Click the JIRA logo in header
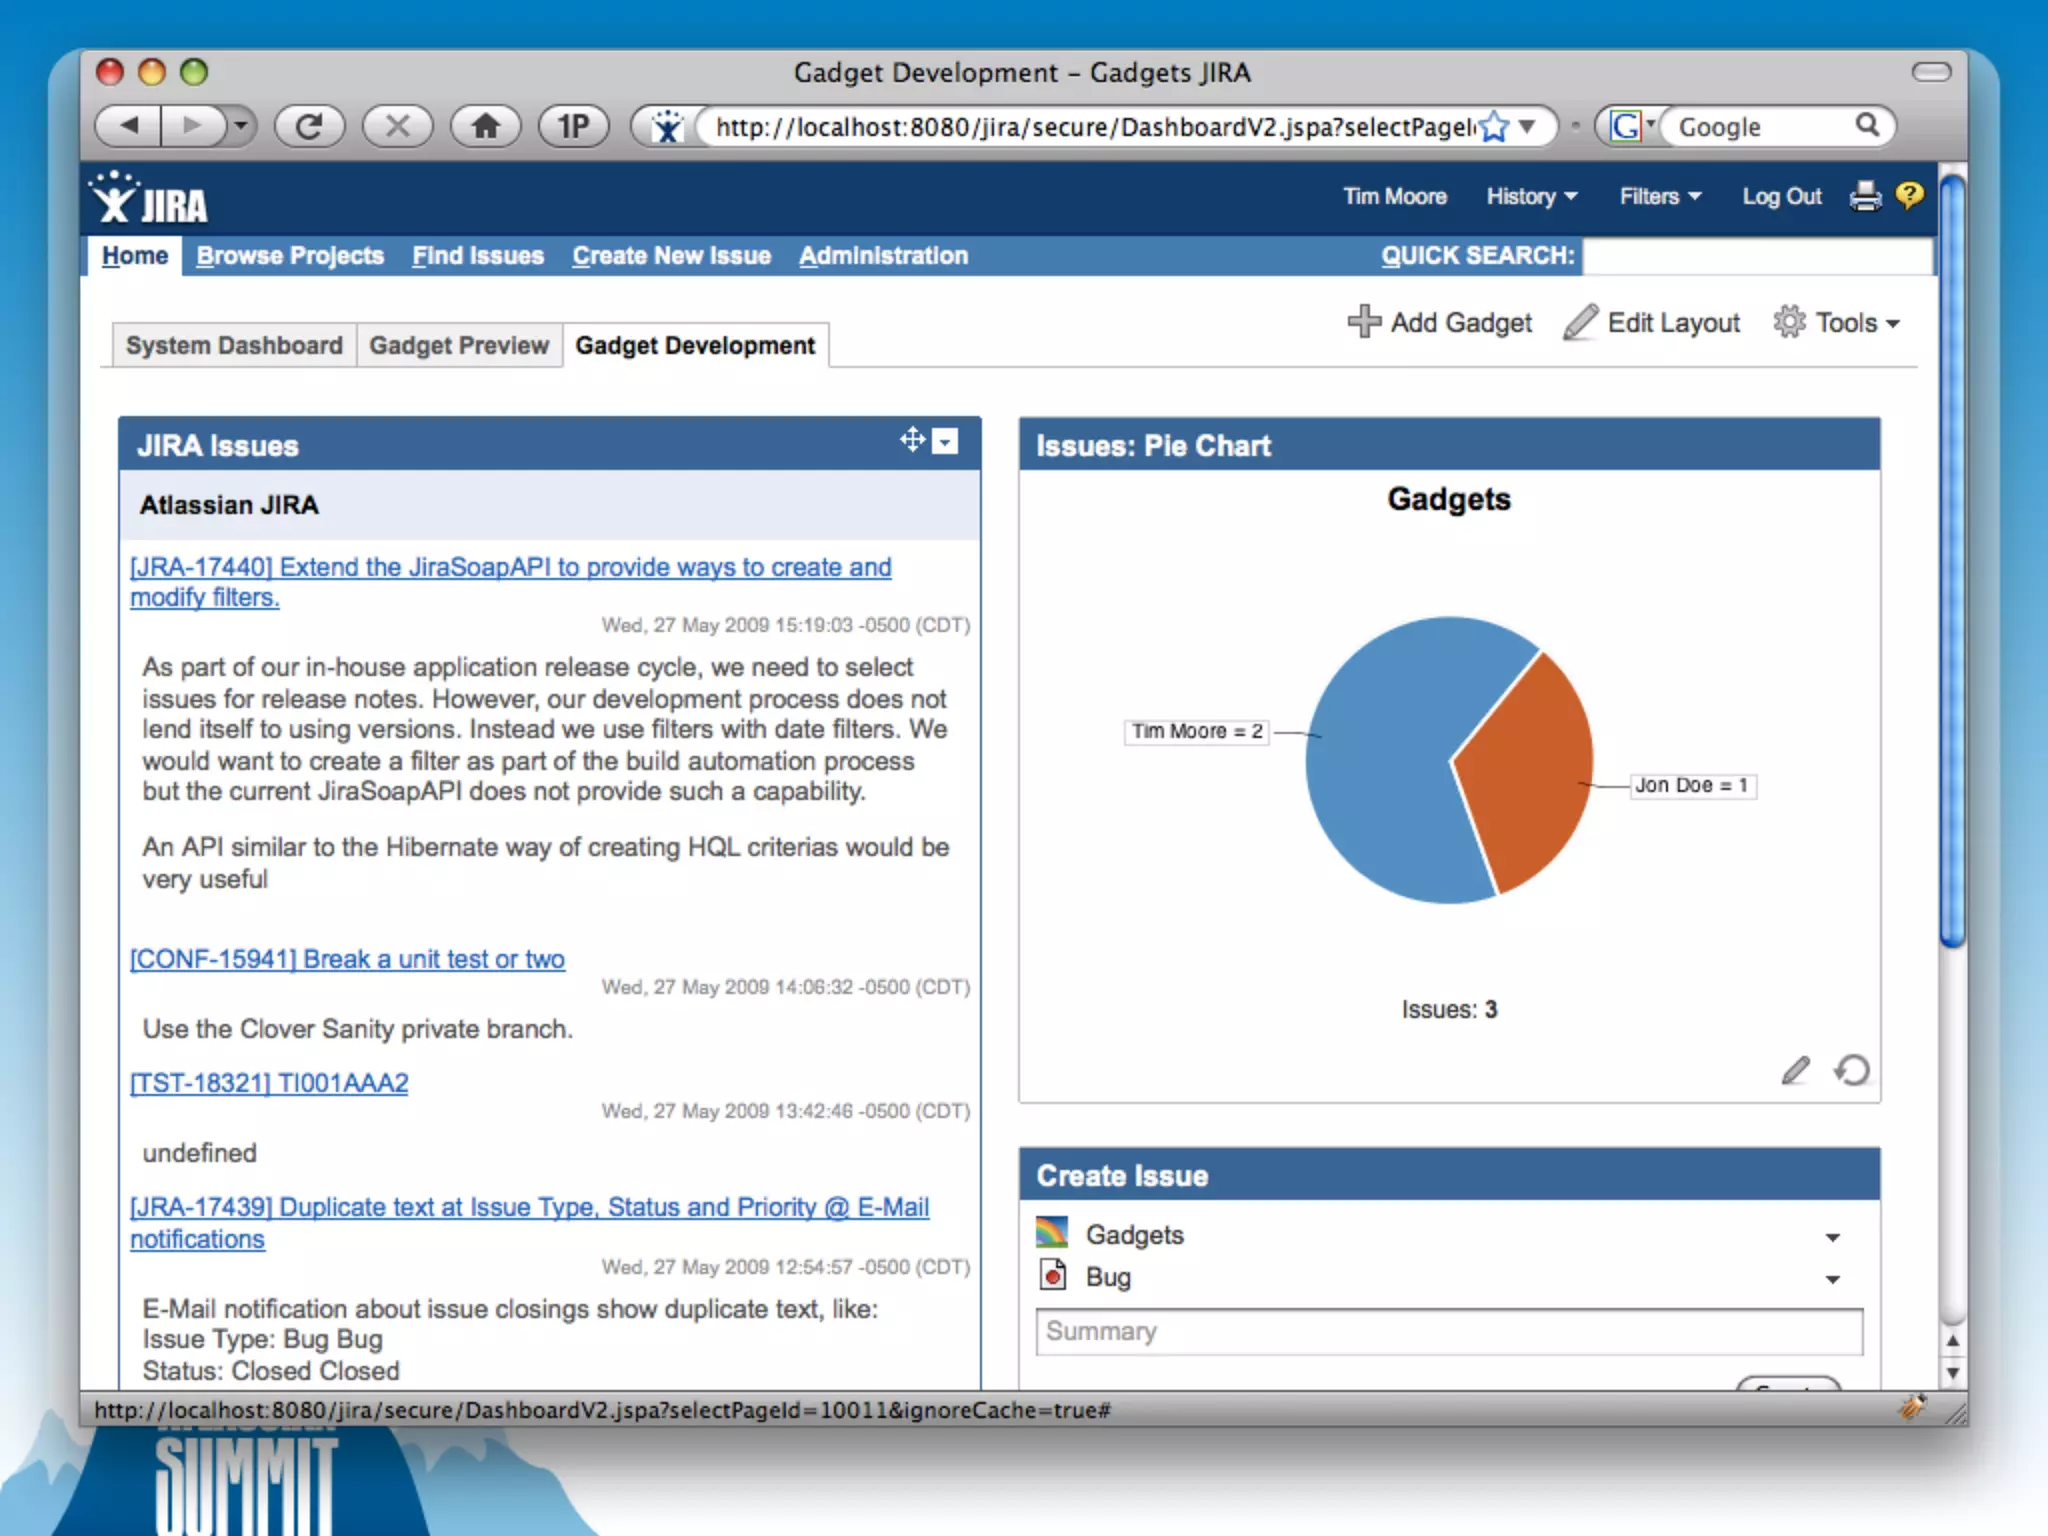The height and width of the screenshot is (1536, 2048). point(150,198)
